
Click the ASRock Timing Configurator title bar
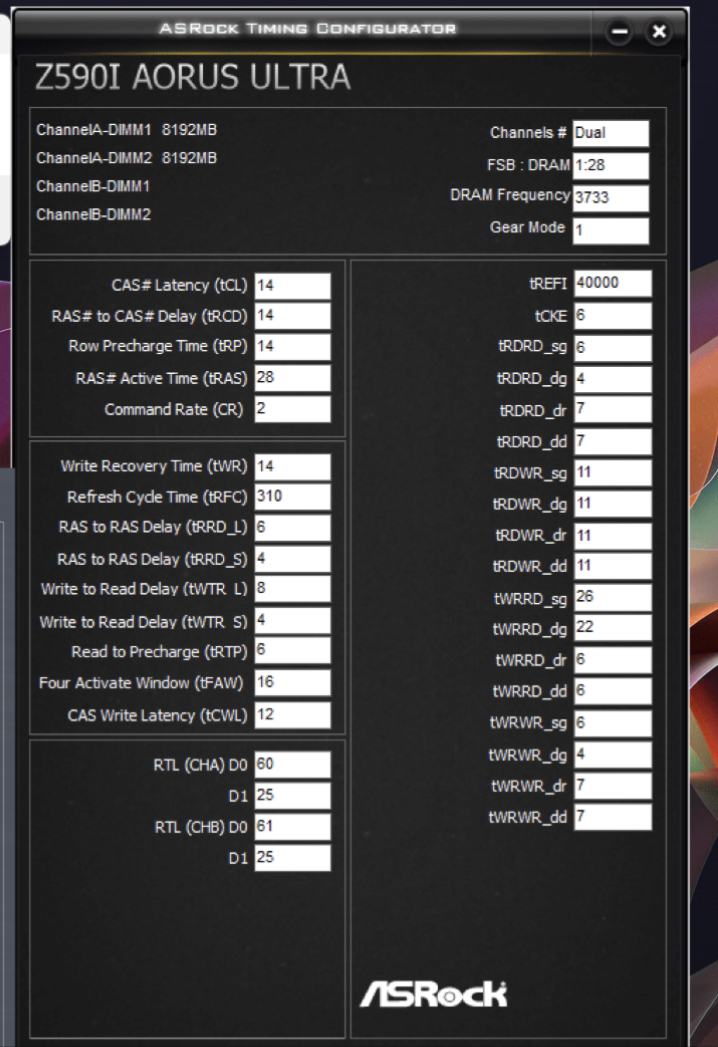pyautogui.click(x=307, y=29)
